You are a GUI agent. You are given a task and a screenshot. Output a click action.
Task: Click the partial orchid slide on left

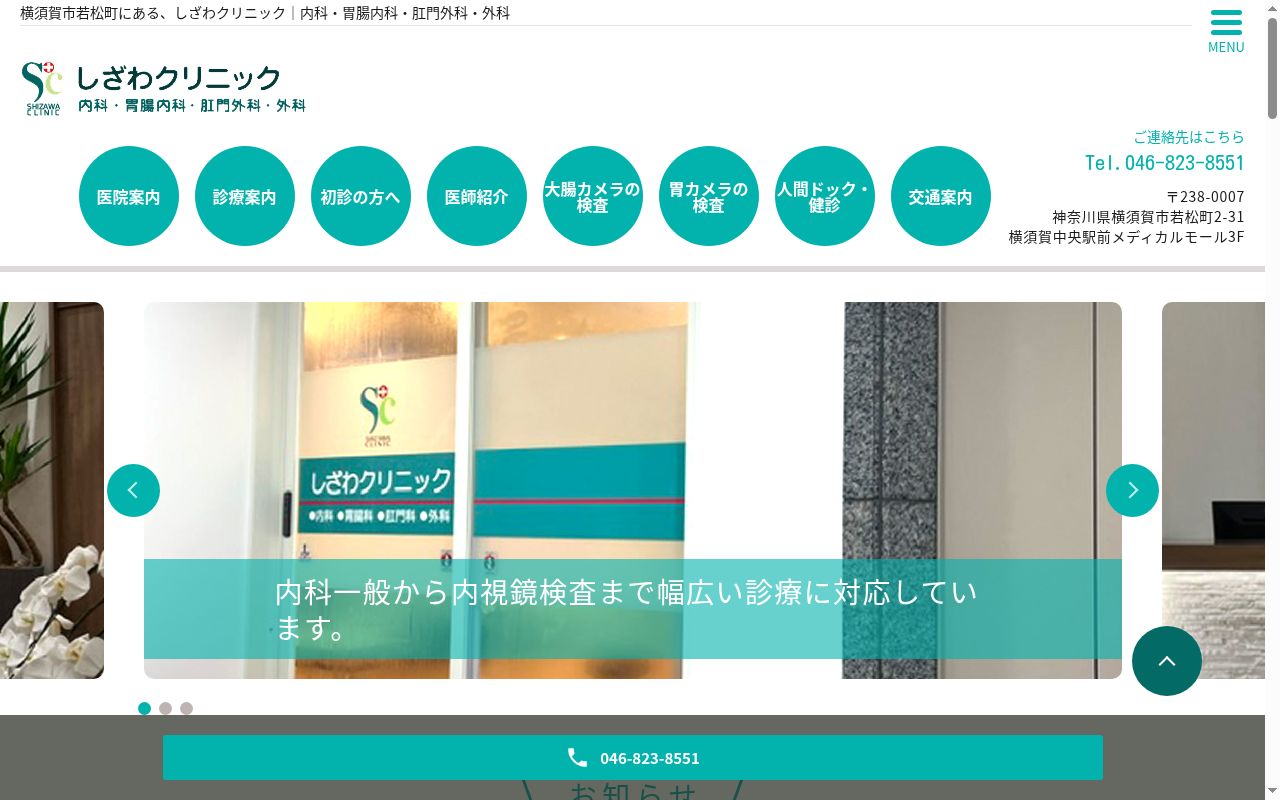coord(52,490)
